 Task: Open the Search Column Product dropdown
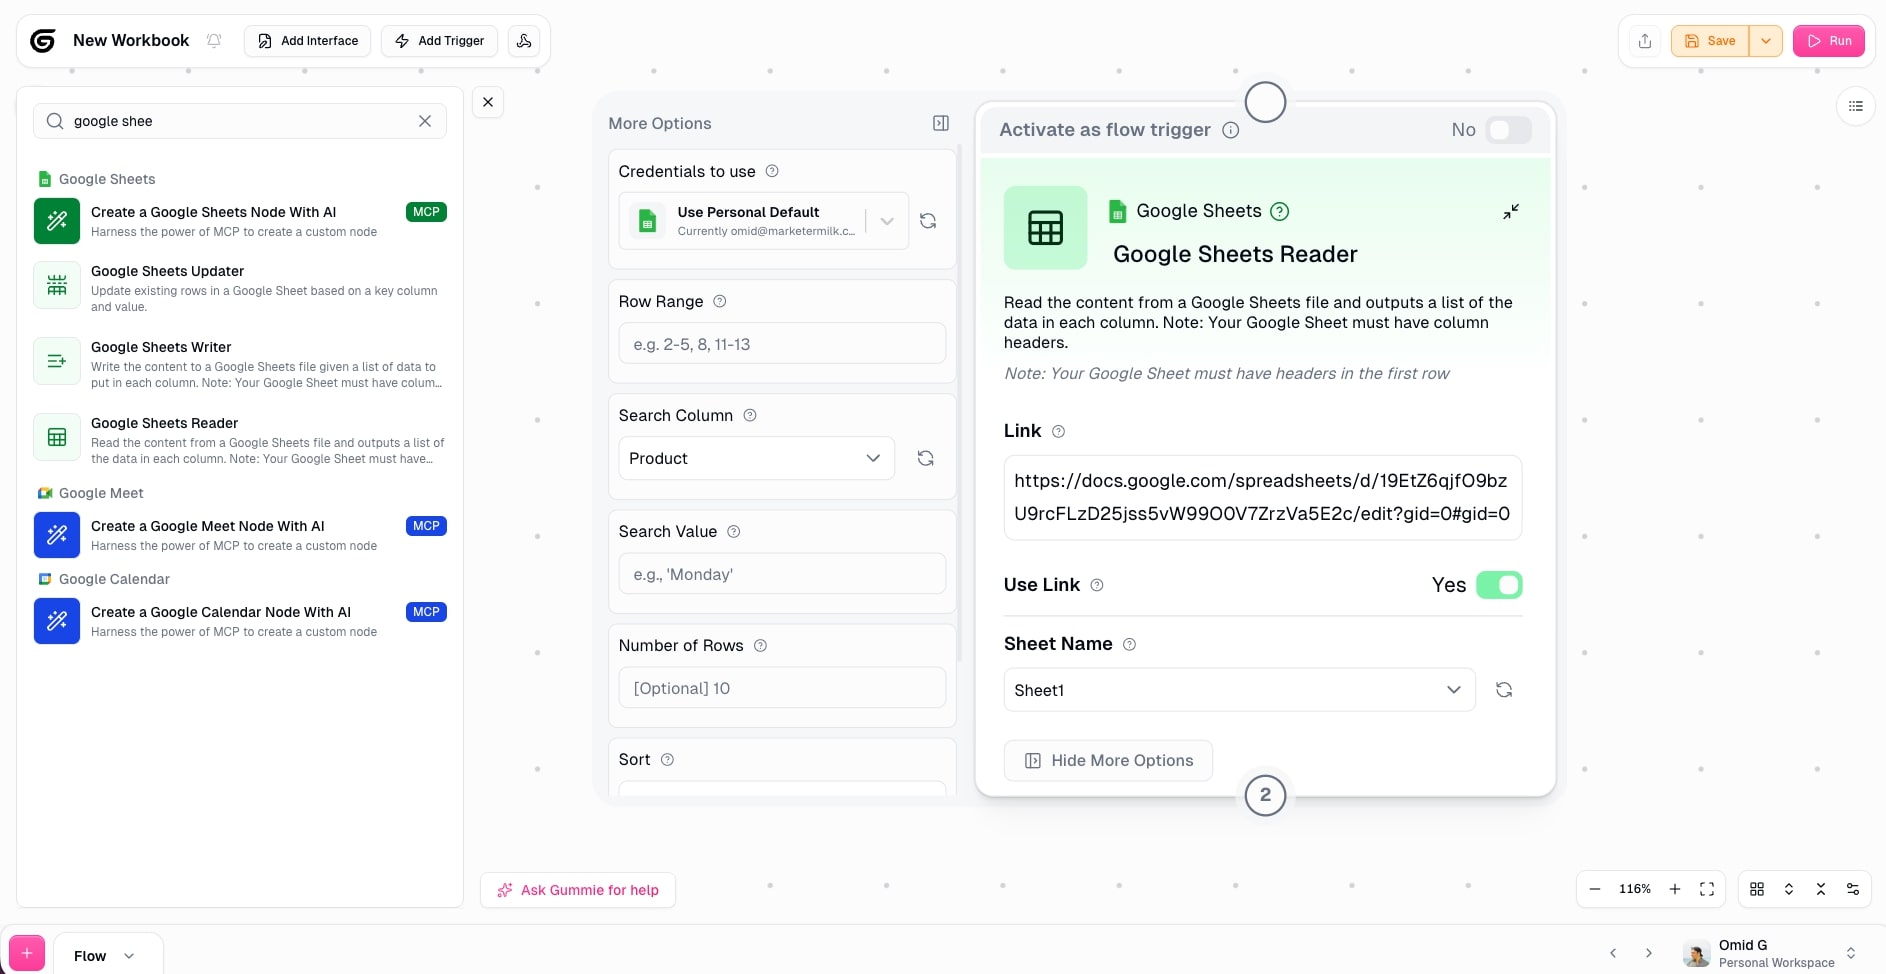coord(756,458)
